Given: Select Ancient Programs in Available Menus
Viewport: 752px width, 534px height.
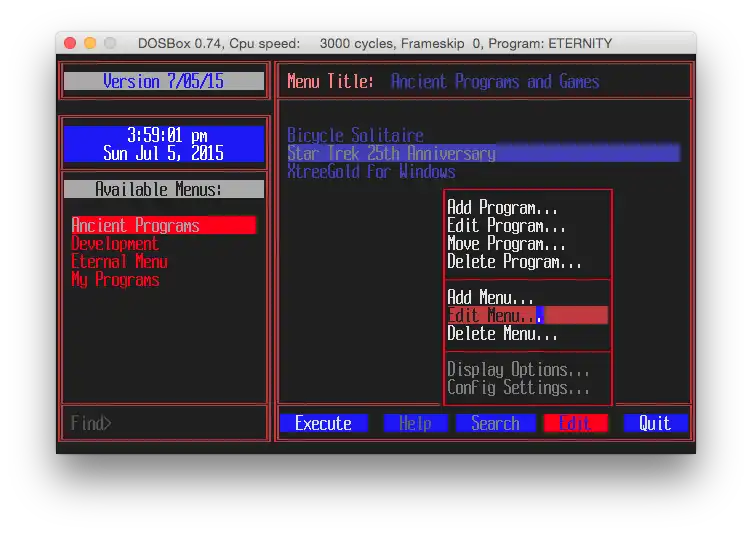Looking at the screenshot, I should click(x=164, y=225).
